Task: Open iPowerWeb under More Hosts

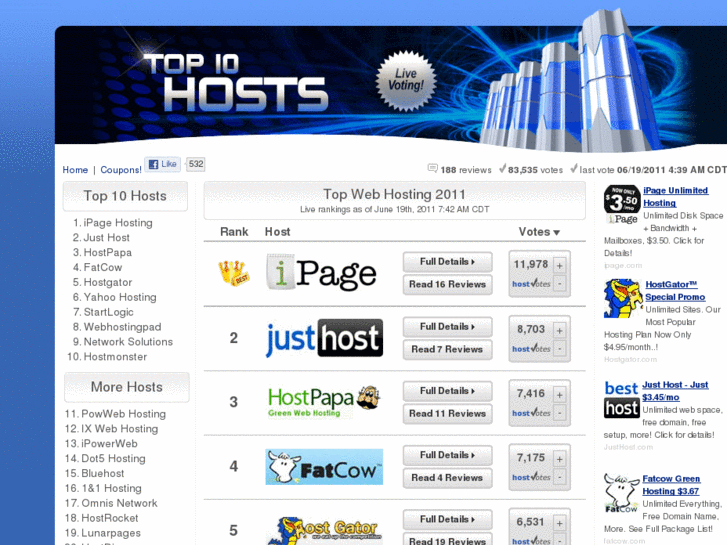Action: 109,443
